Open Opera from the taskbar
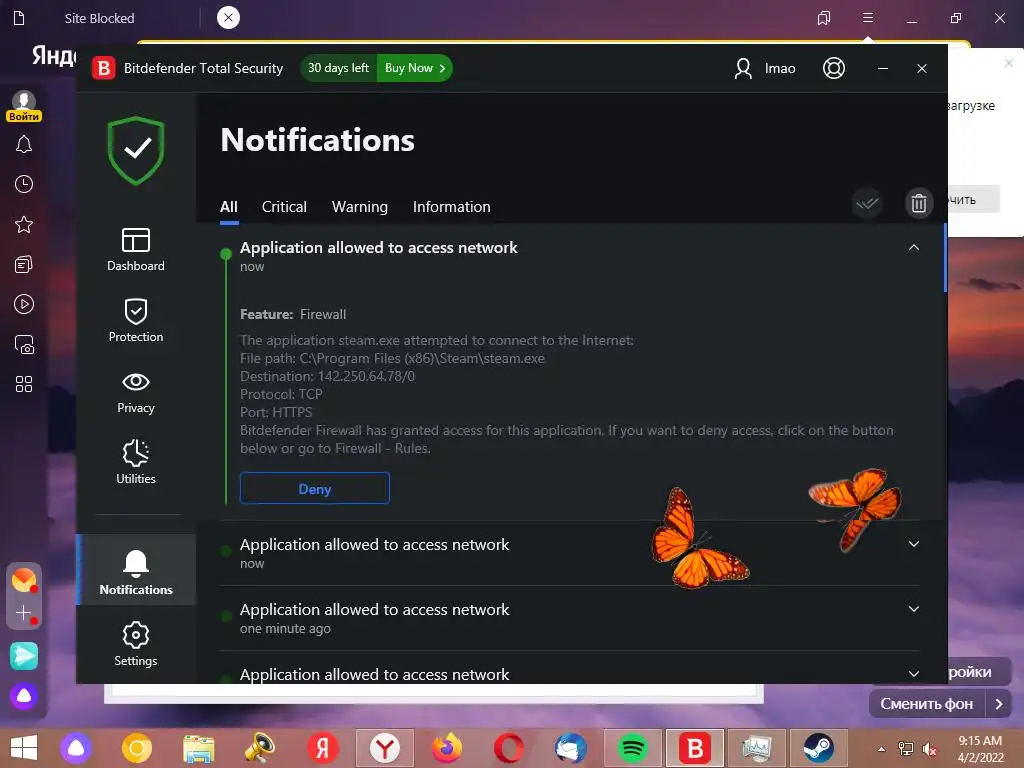1024x768 pixels. point(509,748)
